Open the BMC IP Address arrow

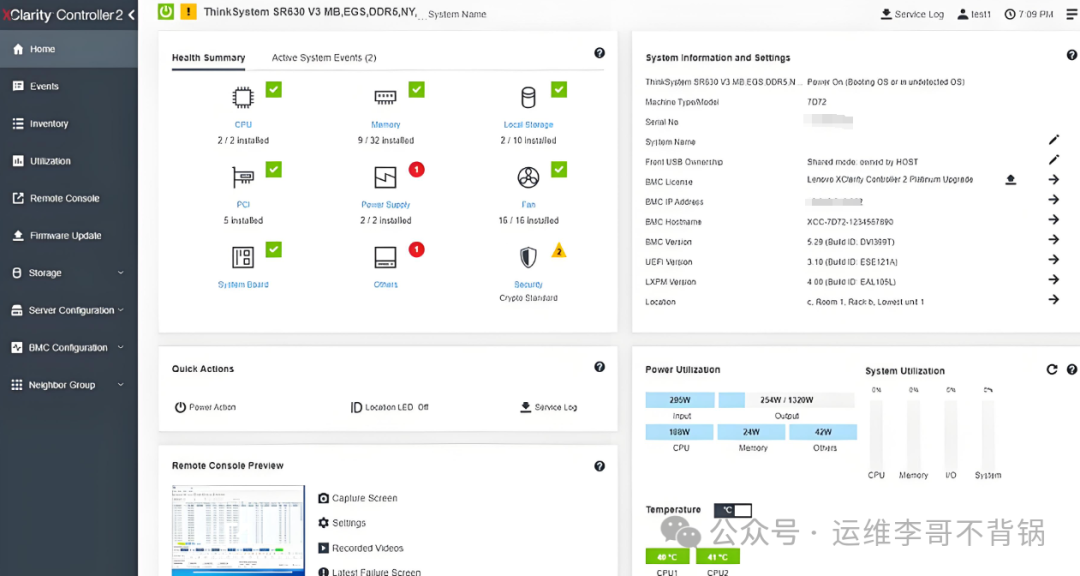click(x=1053, y=200)
